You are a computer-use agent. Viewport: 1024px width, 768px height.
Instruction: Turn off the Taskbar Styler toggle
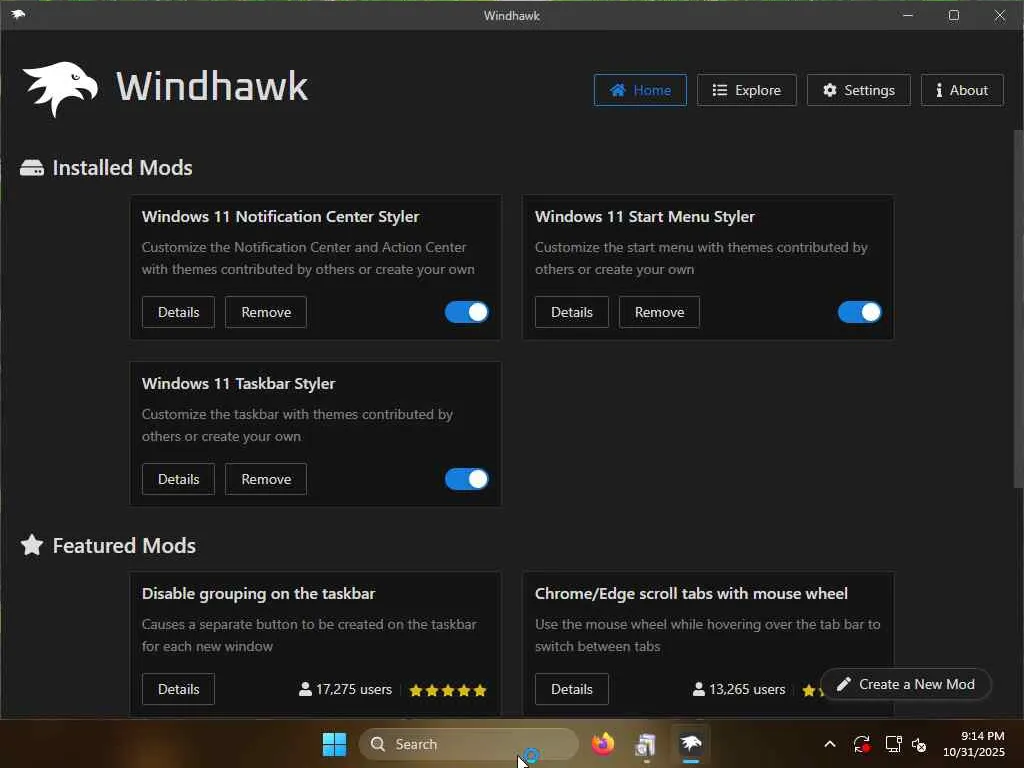[x=467, y=479]
